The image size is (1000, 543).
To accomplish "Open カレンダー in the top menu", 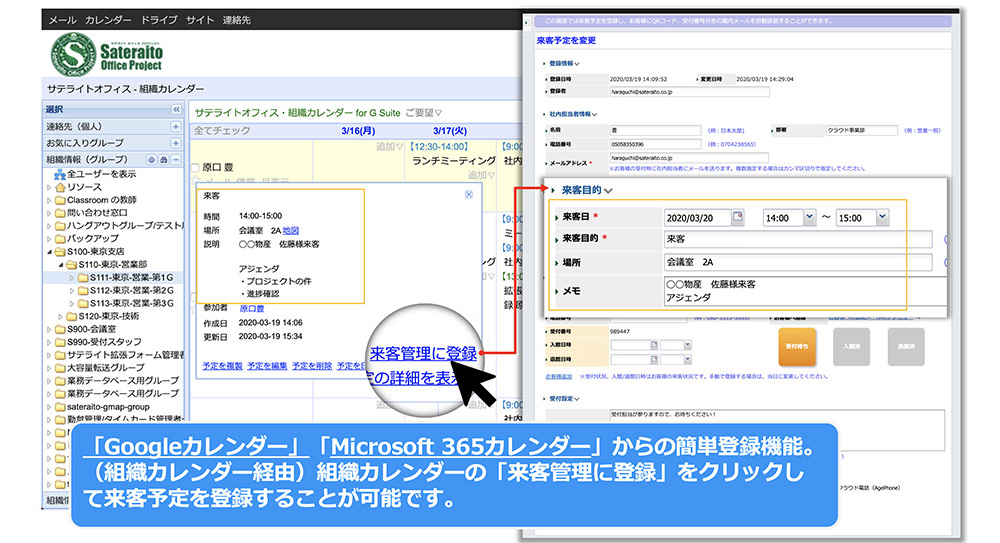I will (x=108, y=20).
